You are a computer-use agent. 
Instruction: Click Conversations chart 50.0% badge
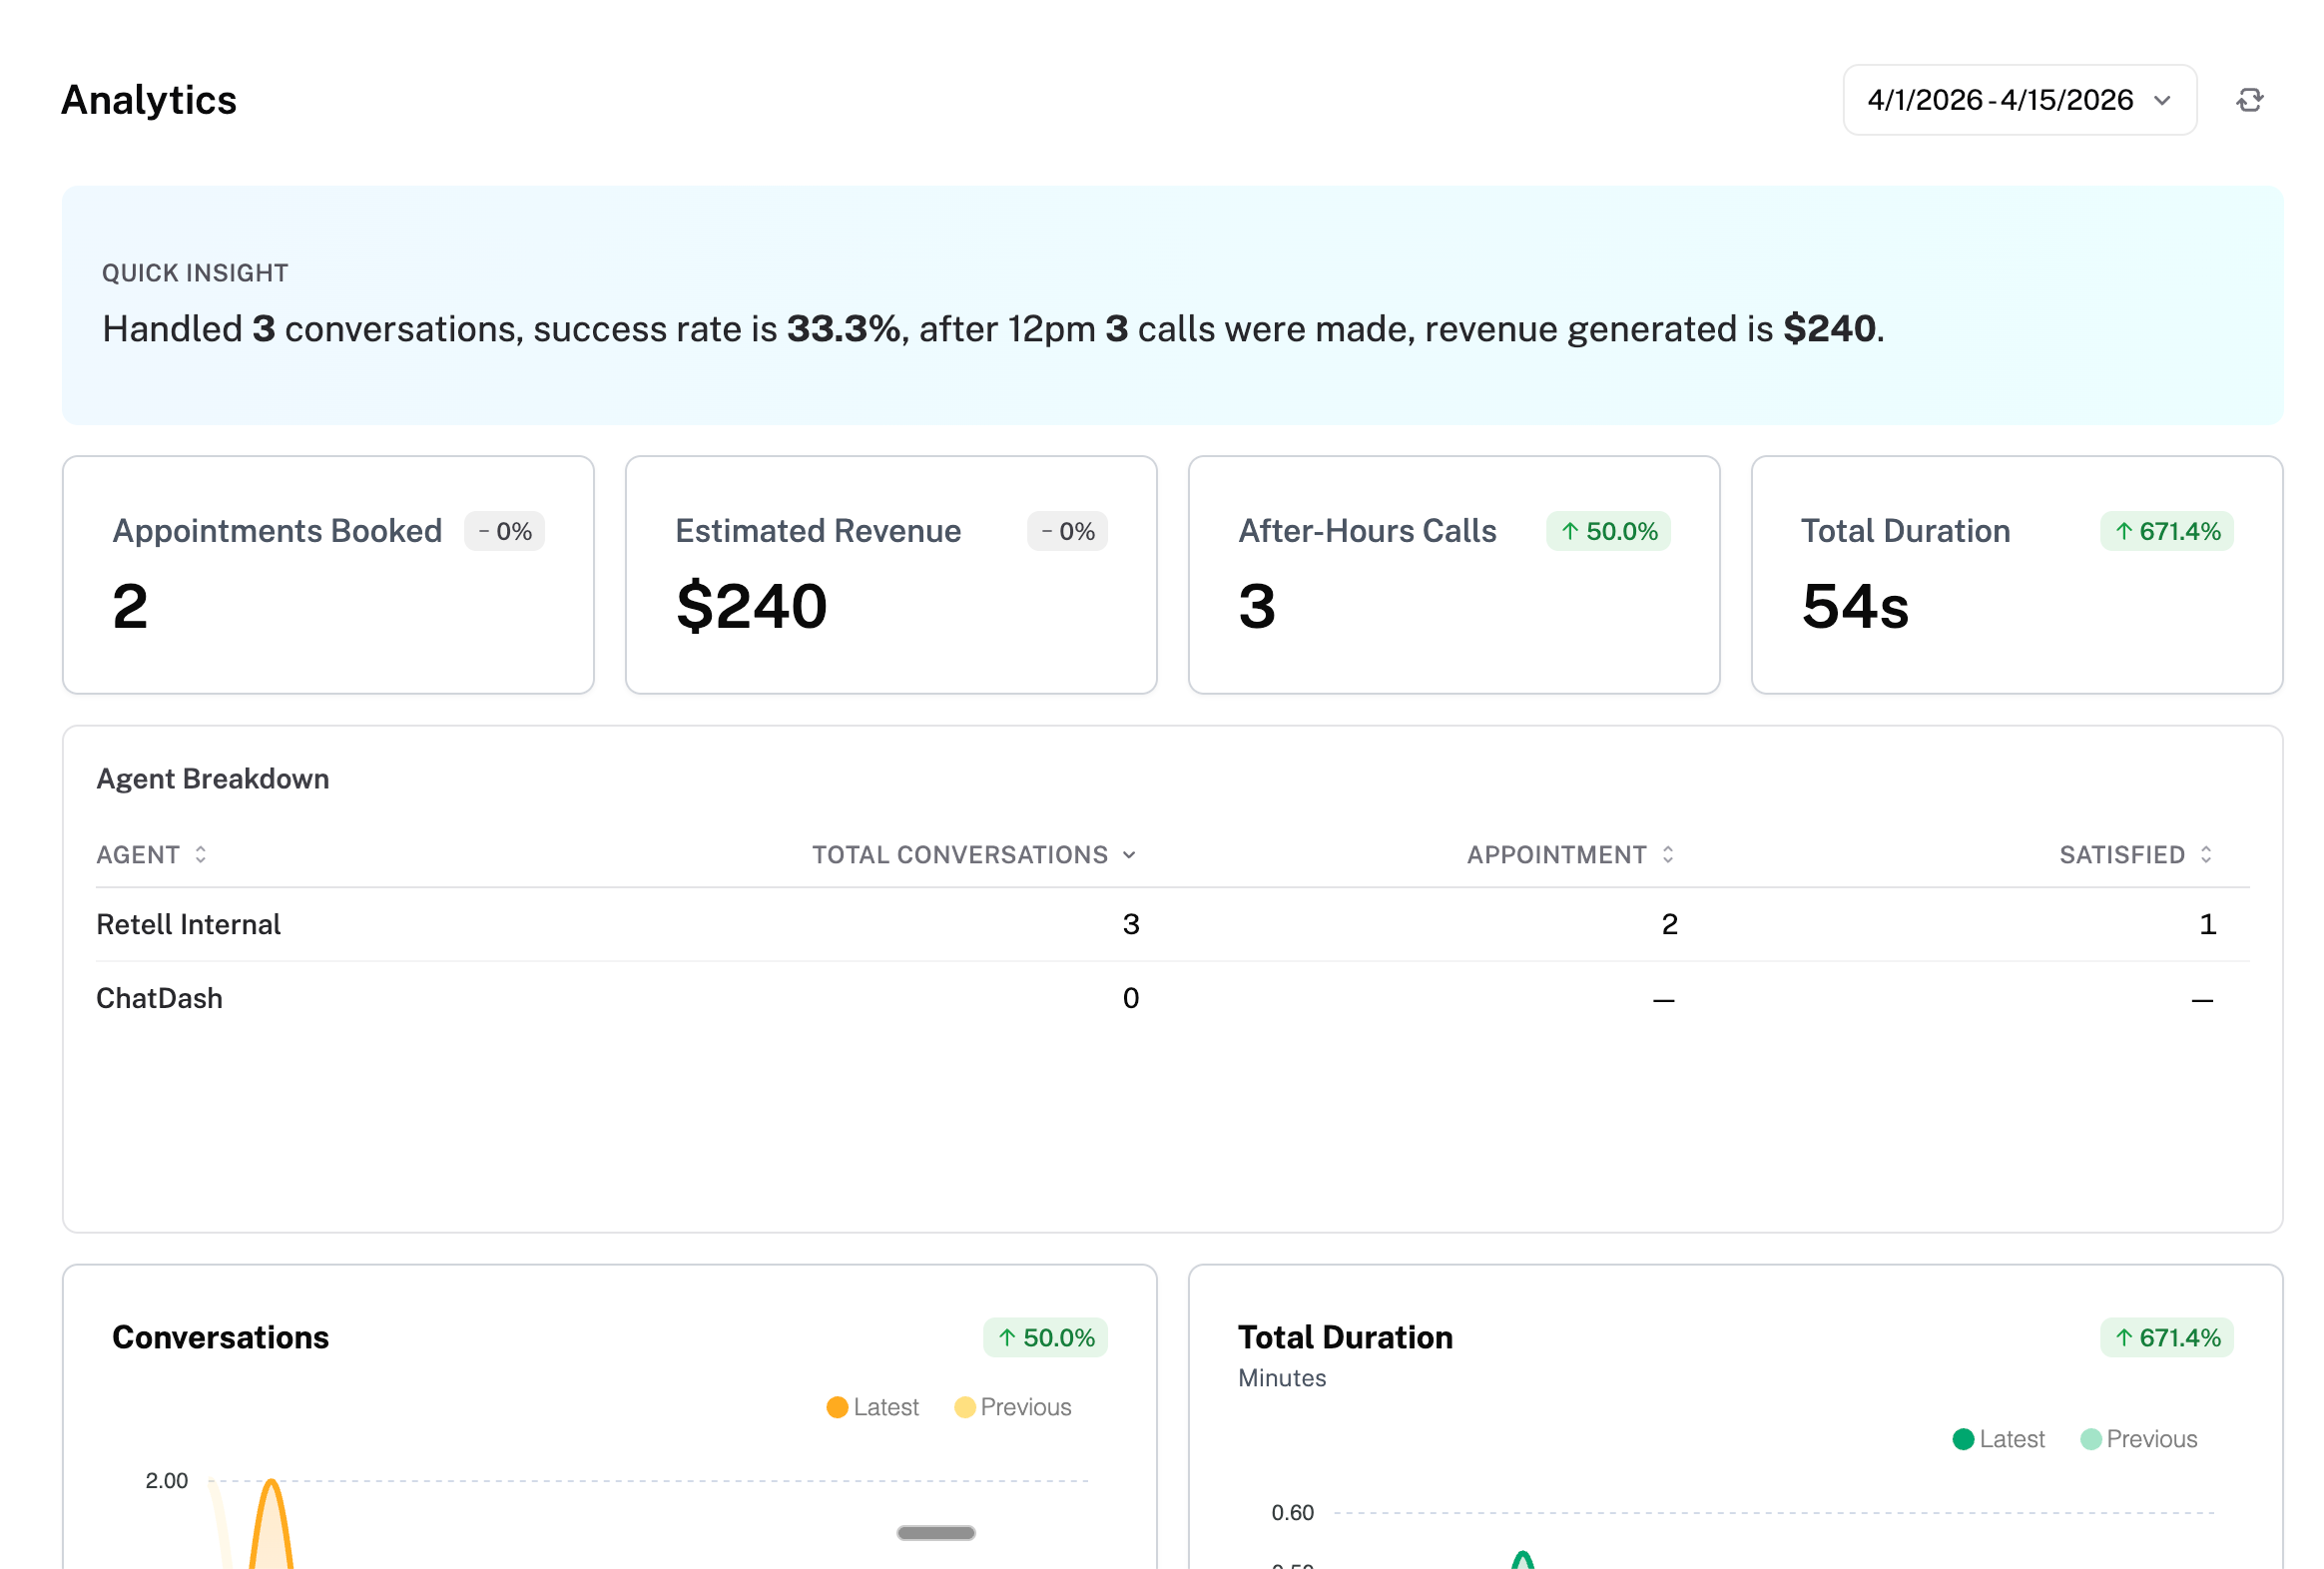click(1045, 1338)
